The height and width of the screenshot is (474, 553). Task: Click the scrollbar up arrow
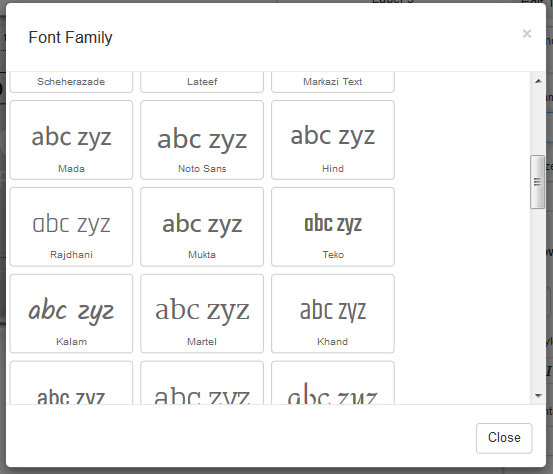pyautogui.click(x=538, y=81)
